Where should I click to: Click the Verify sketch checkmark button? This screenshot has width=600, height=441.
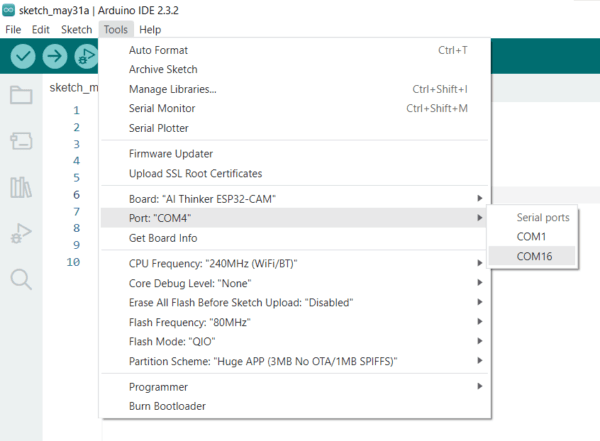tap(23, 56)
